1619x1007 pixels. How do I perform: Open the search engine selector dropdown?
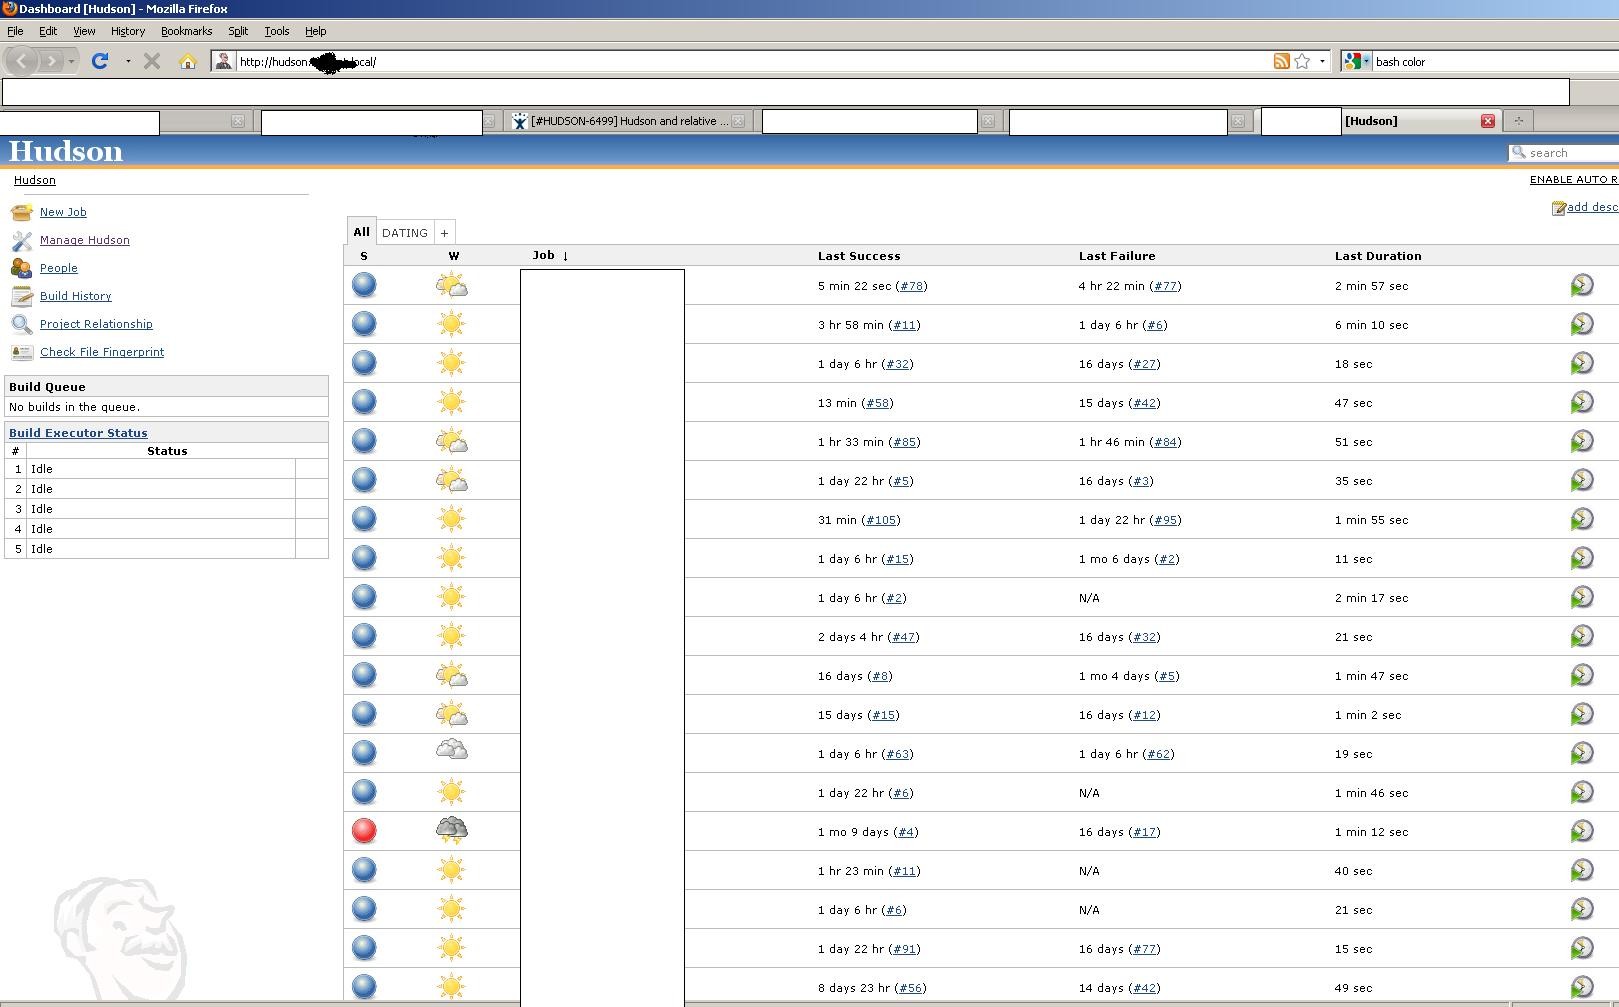(x=1356, y=61)
